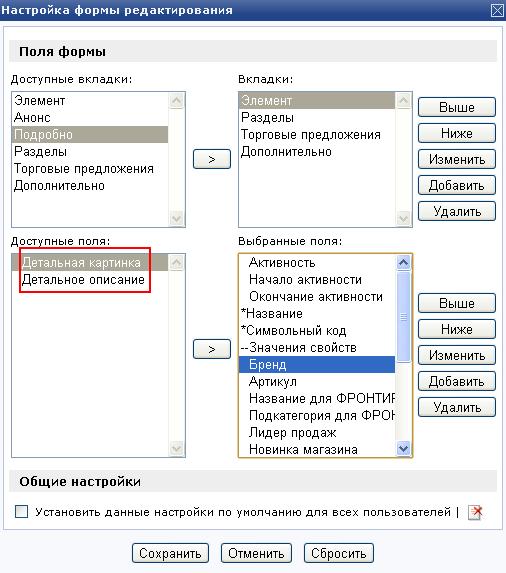Screen dimensions: 506x573
Task: Select Окончание активности in the selected fields list
Action: (317, 296)
